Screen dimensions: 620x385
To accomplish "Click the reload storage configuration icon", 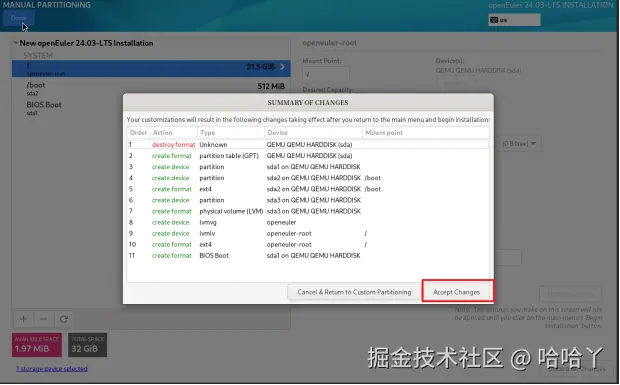I will (64, 319).
